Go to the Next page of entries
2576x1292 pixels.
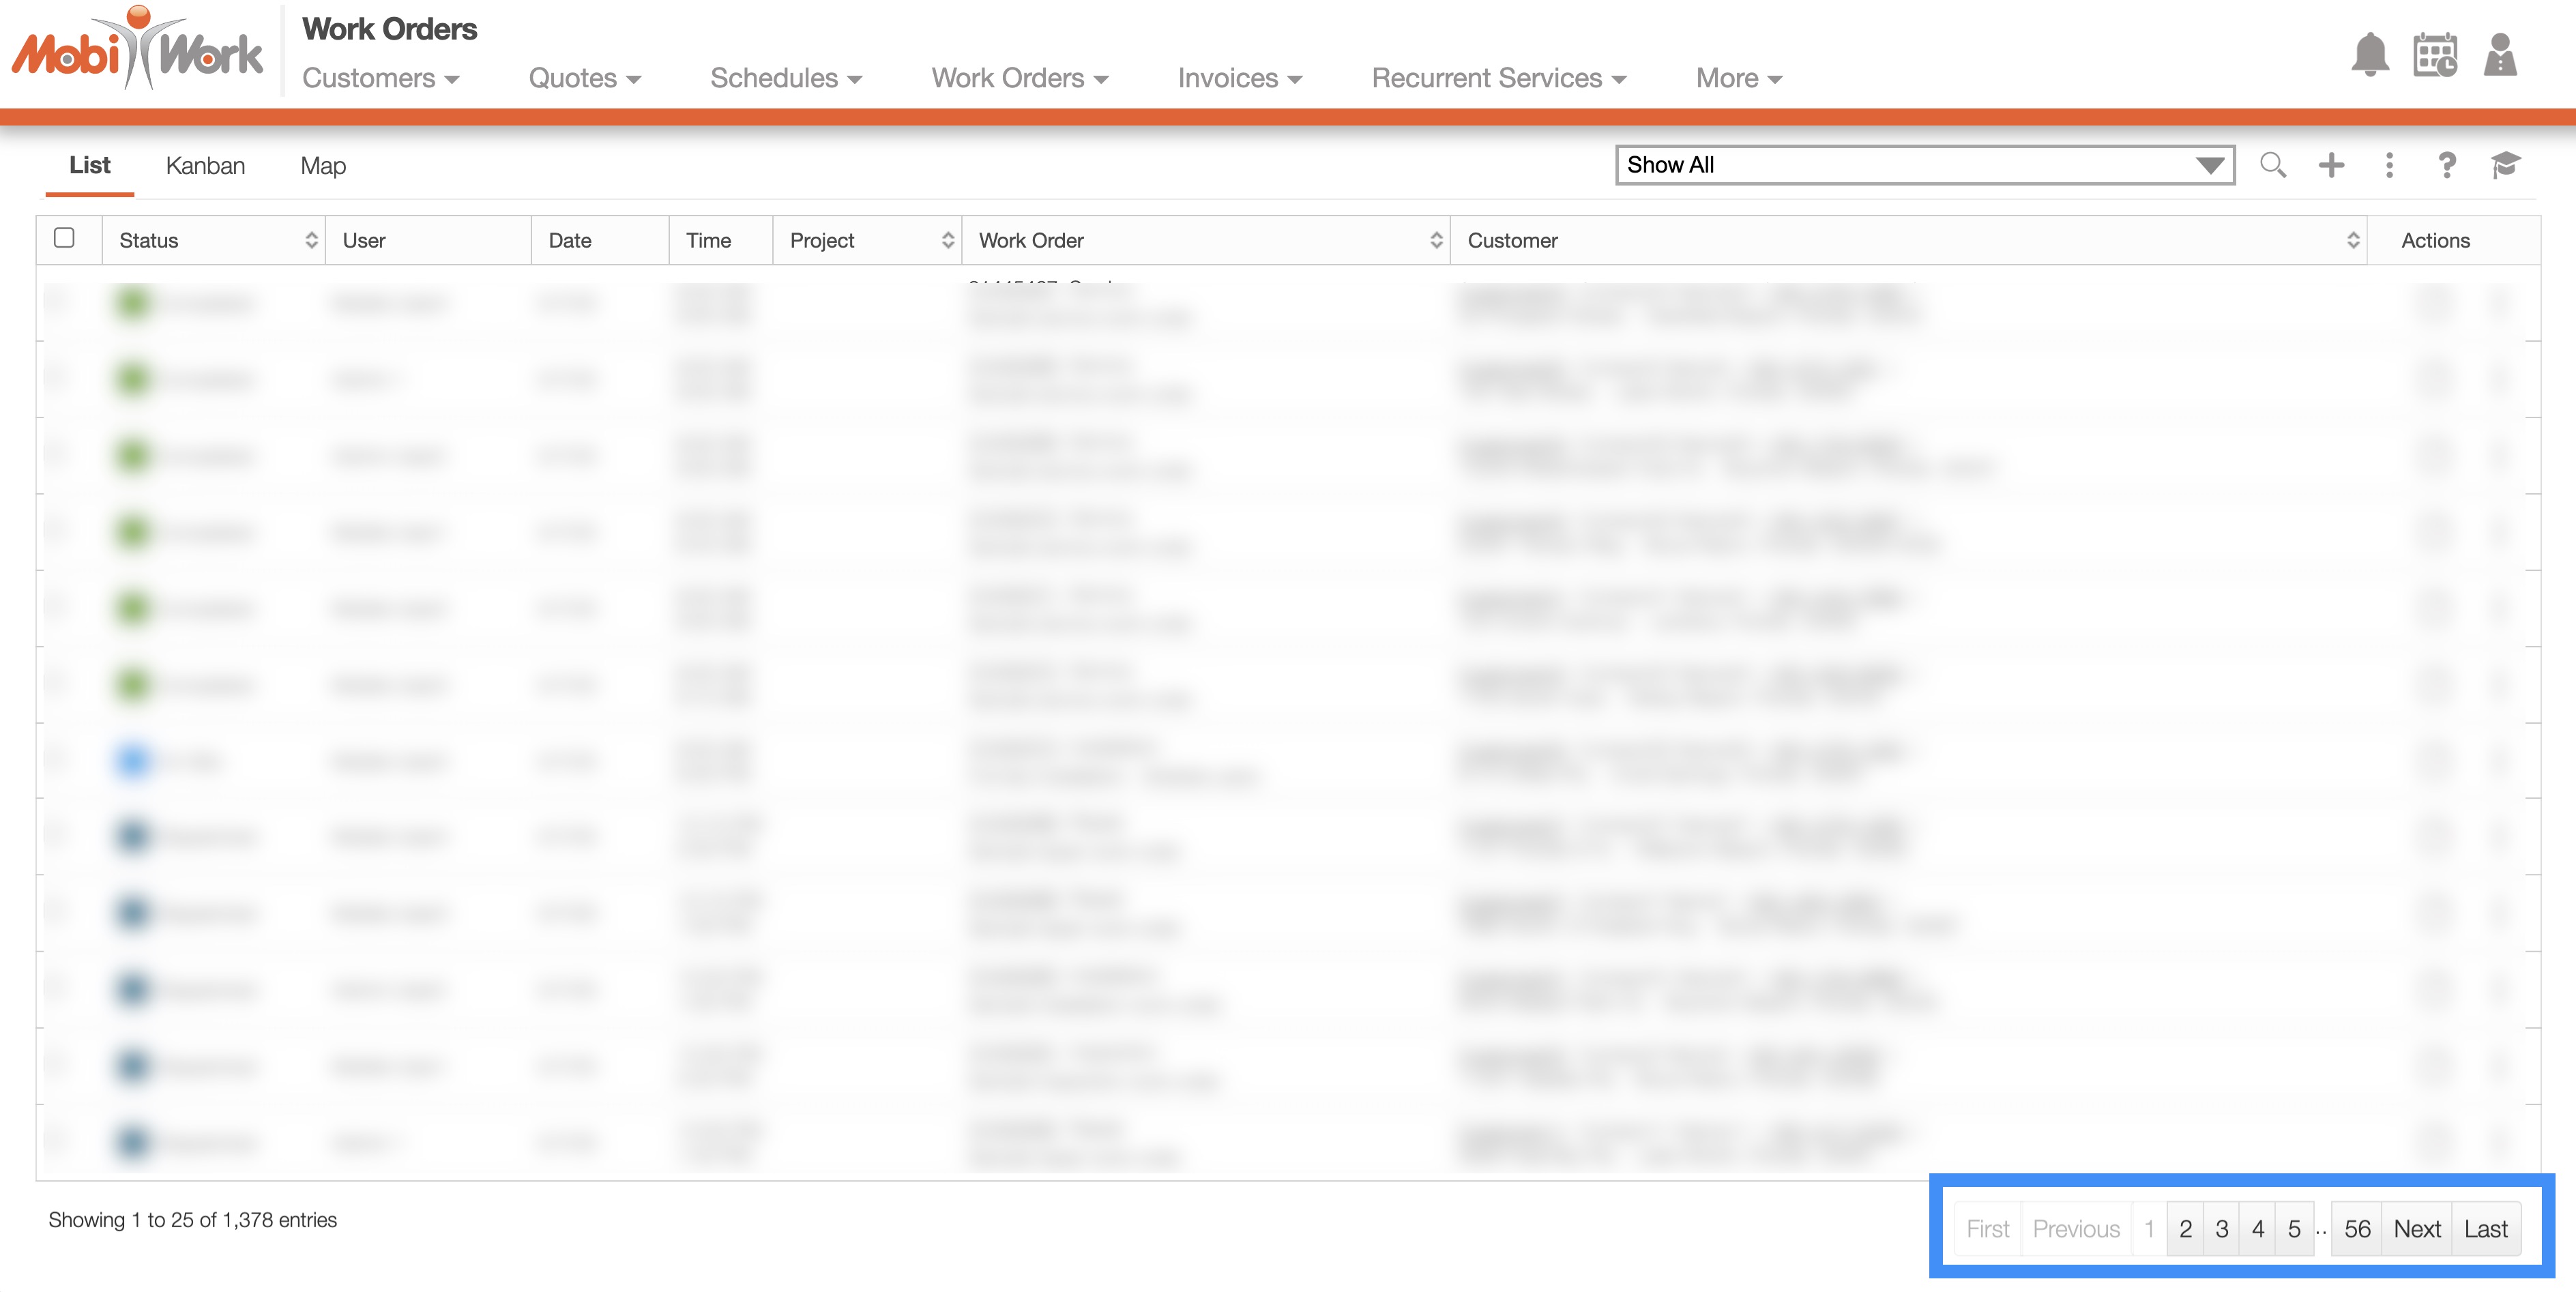point(2416,1229)
